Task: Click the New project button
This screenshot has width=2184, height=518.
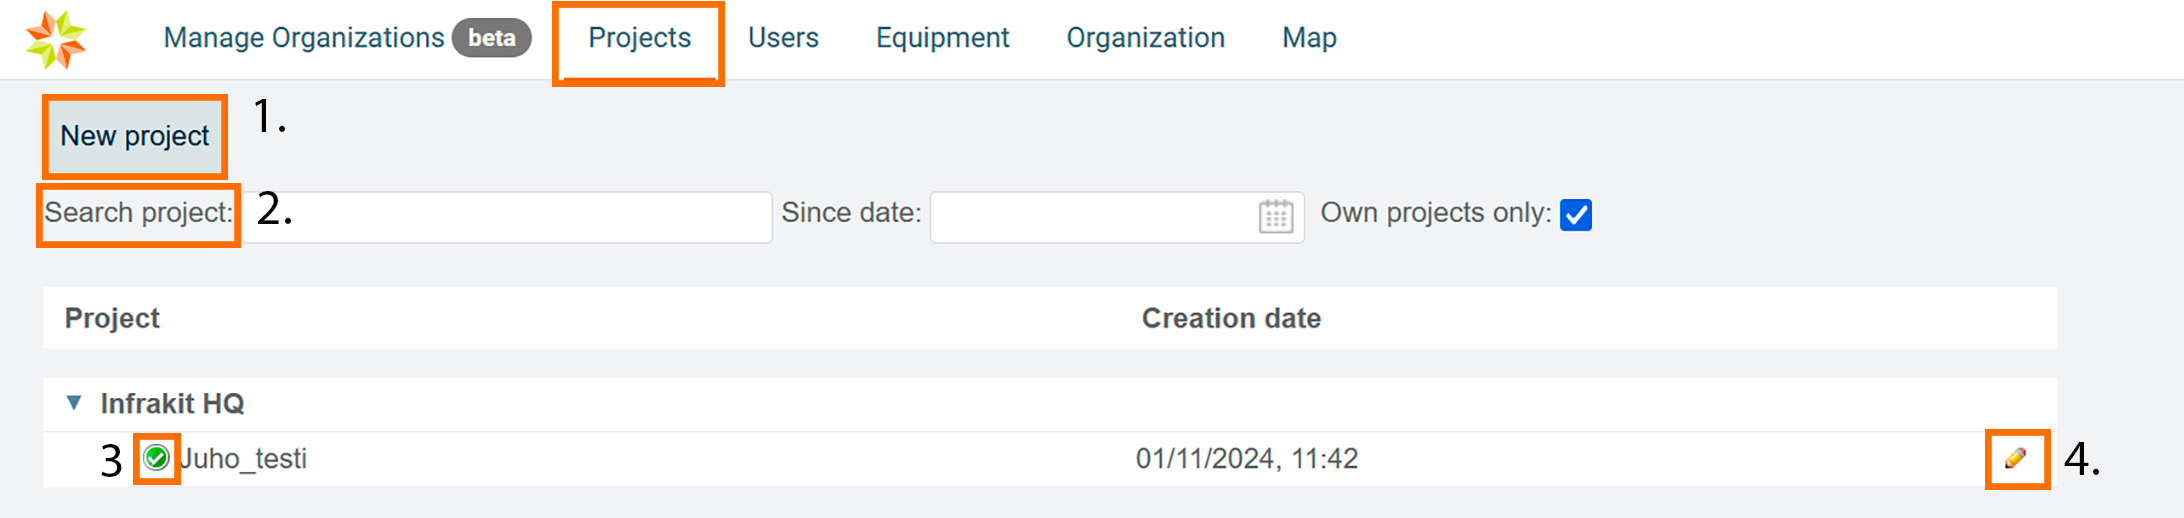Action: click(135, 136)
